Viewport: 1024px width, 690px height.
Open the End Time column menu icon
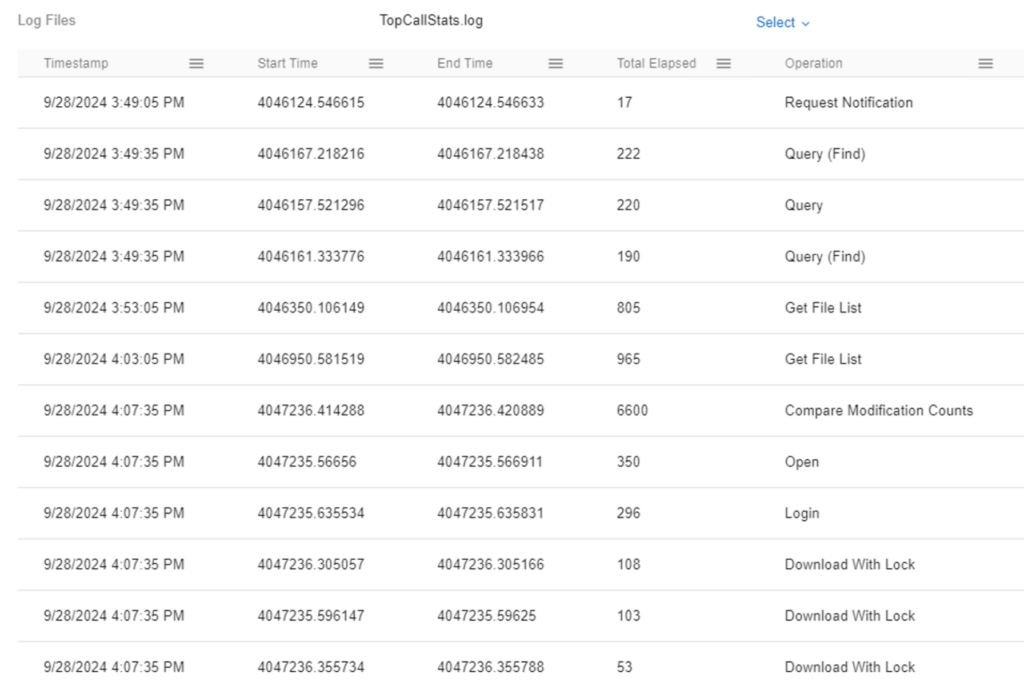pos(556,63)
